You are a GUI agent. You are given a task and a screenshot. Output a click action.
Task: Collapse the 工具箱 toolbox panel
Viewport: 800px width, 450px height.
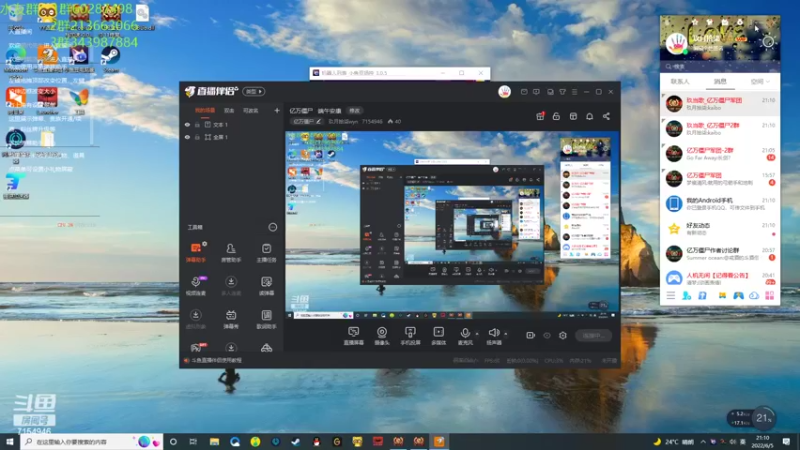[272, 227]
